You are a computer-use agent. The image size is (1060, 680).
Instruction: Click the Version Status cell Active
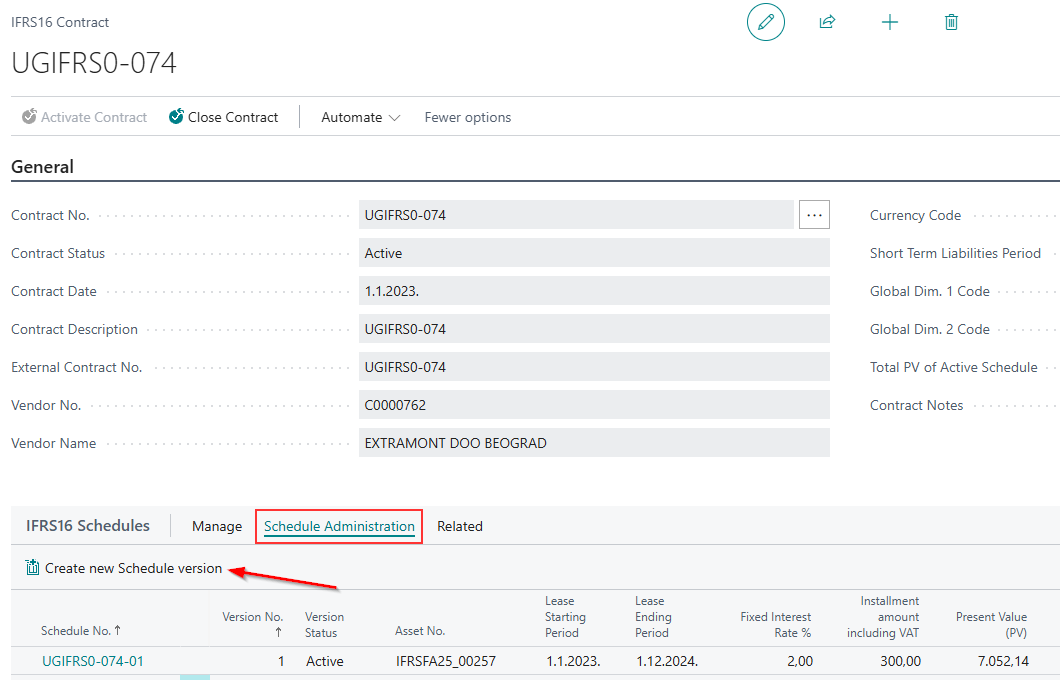324,661
